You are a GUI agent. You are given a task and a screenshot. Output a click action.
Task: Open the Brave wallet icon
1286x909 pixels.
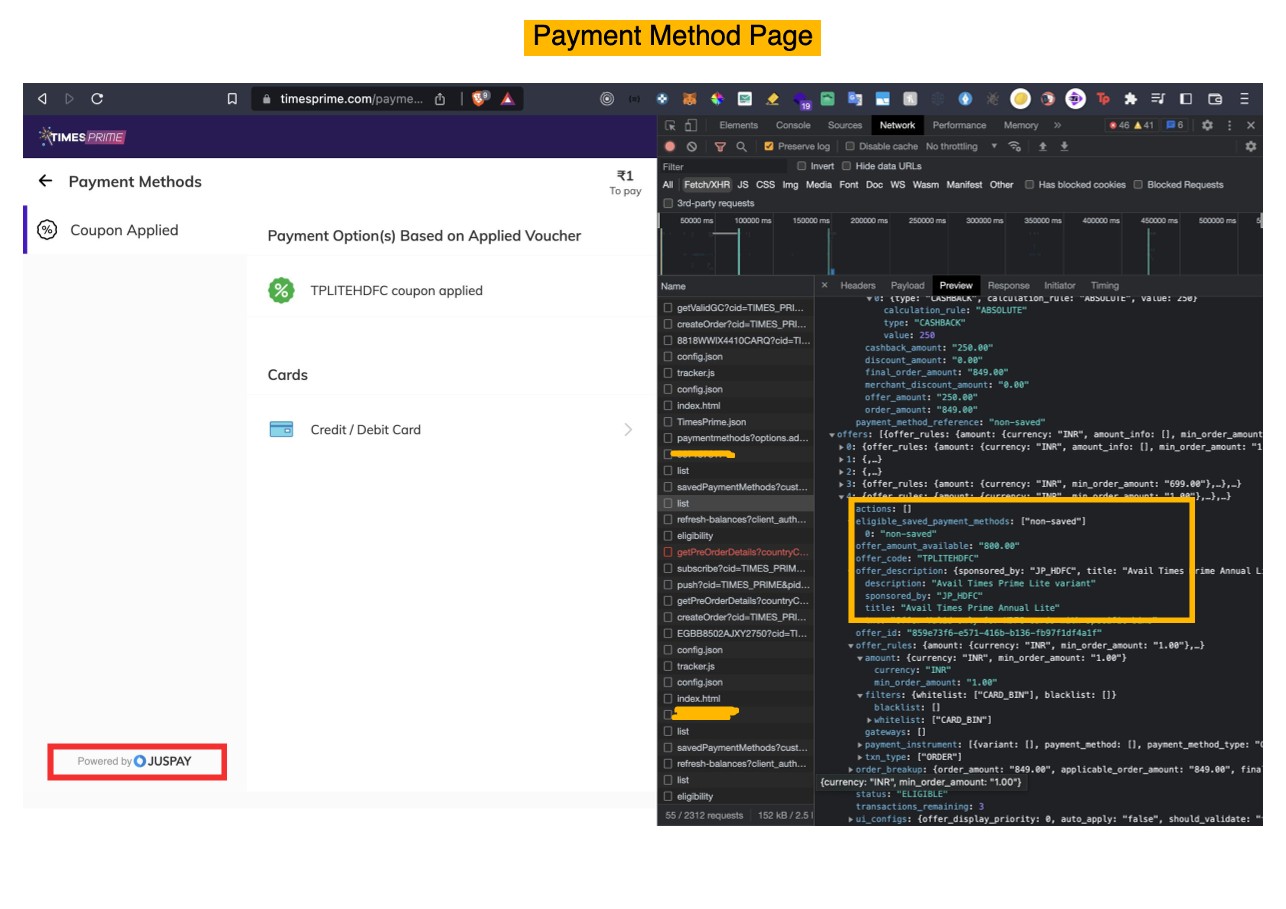pos(1216,99)
